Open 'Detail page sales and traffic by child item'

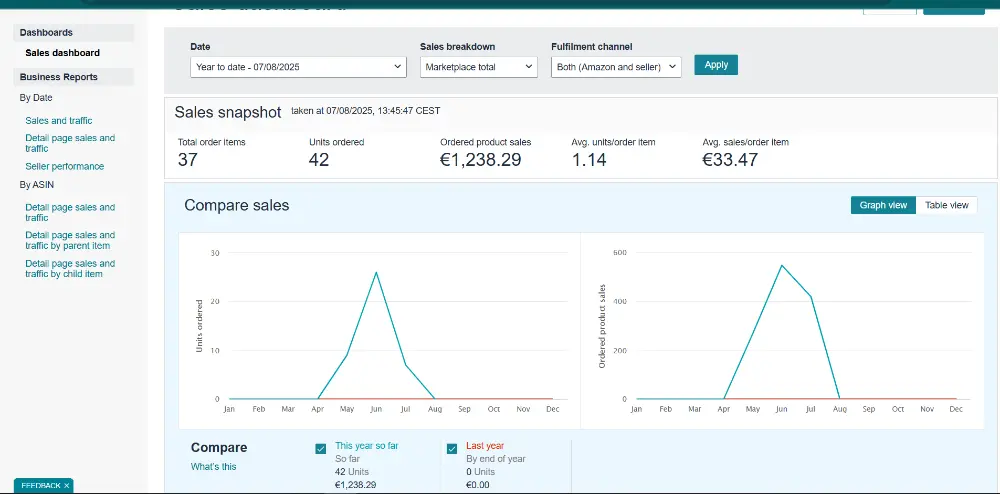click(x=70, y=268)
